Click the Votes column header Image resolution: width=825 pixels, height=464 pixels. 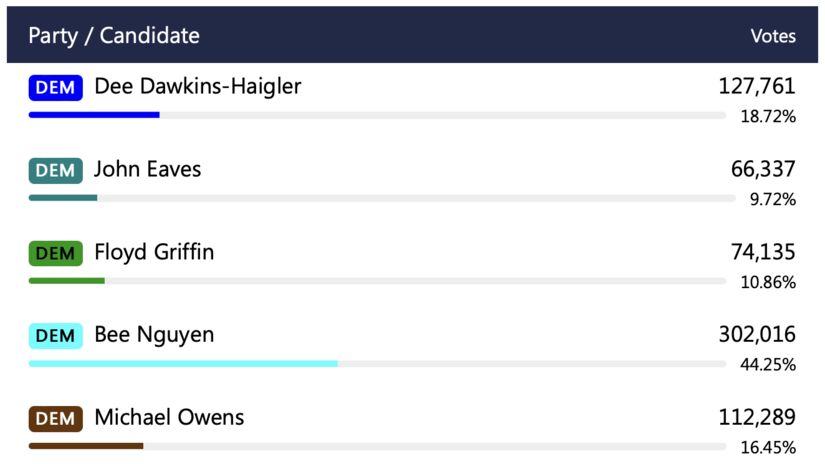click(x=773, y=36)
